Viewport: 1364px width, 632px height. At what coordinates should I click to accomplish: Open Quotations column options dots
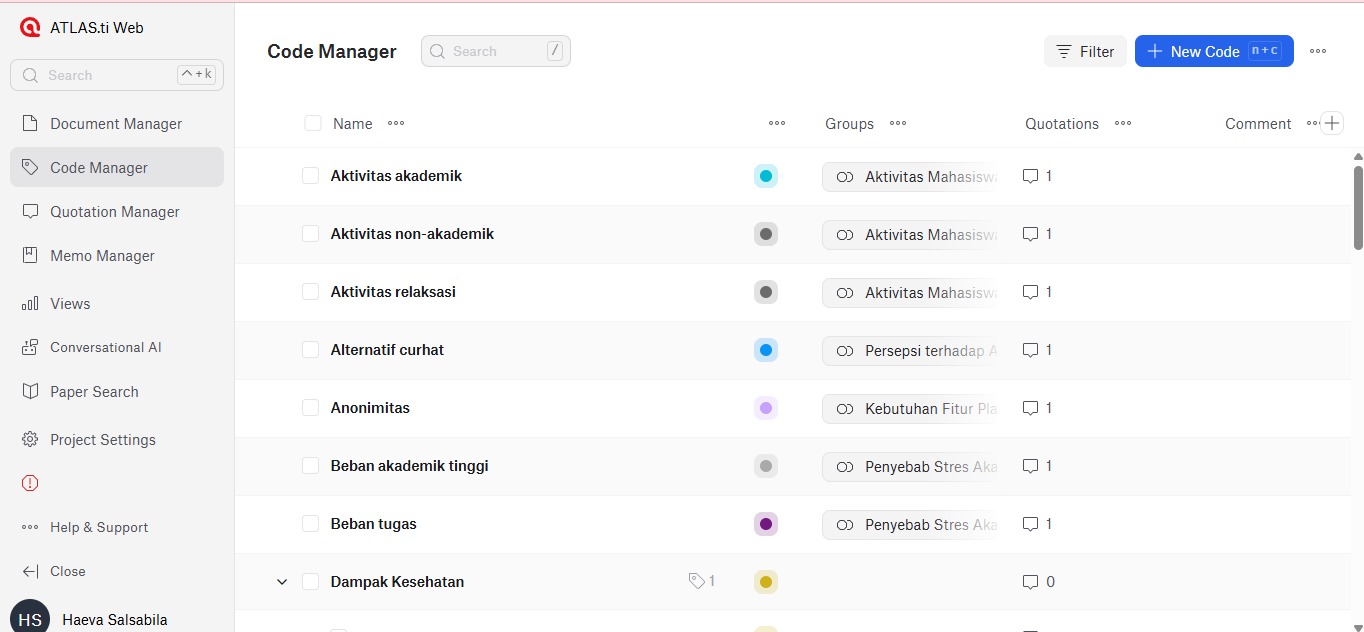[x=1123, y=124]
